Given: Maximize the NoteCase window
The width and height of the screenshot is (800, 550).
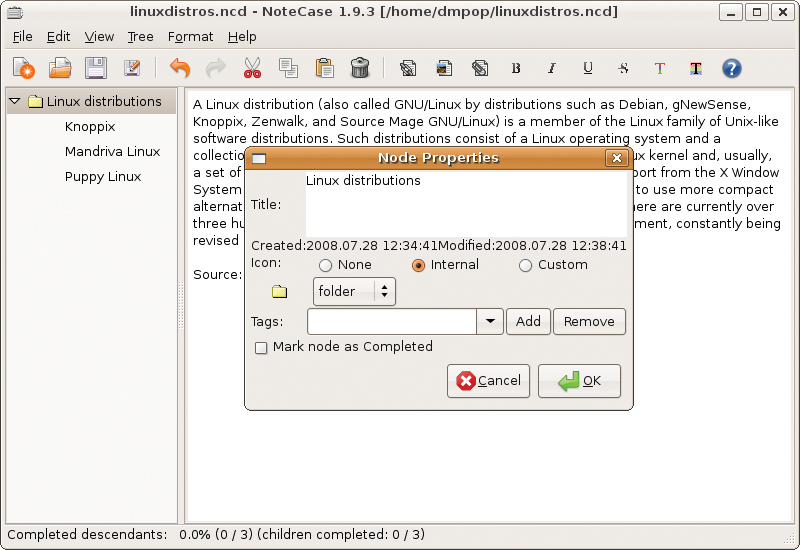Looking at the screenshot, I should [757, 12].
